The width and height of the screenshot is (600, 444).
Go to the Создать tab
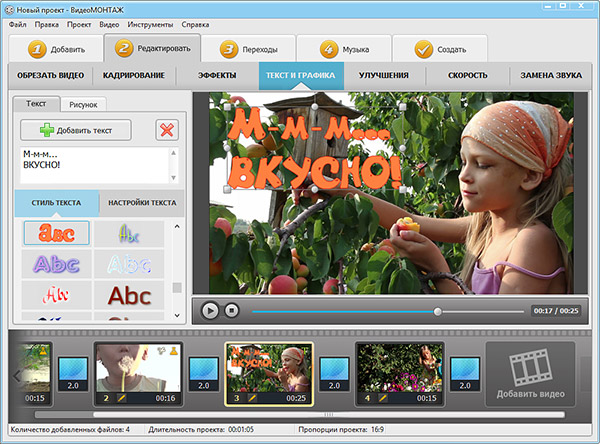pos(440,49)
